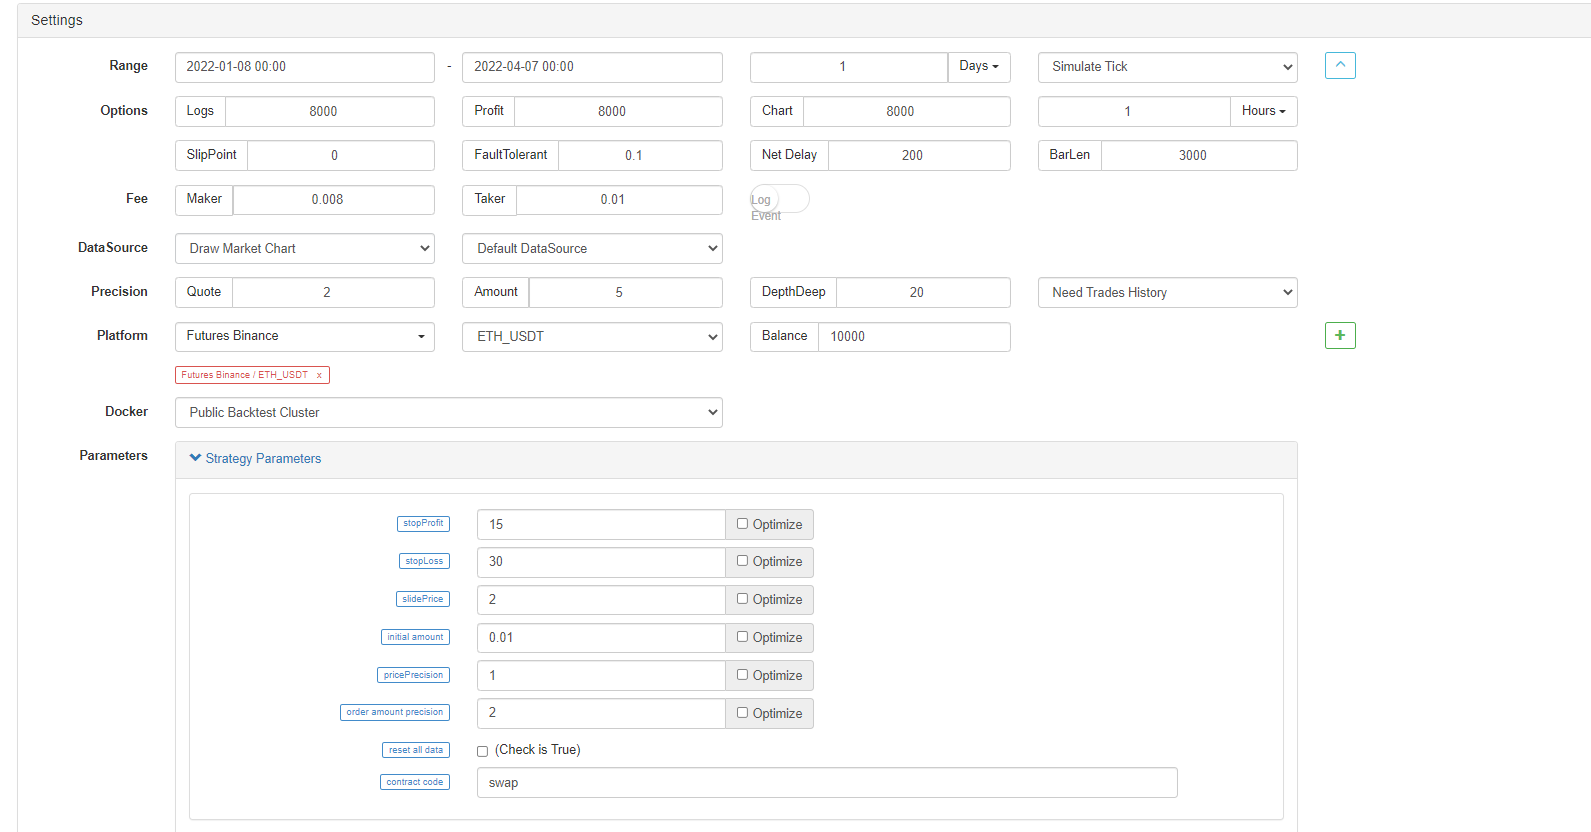1591x832 pixels.
Task: Open the Hours unit dropdown
Action: (x=1264, y=111)
